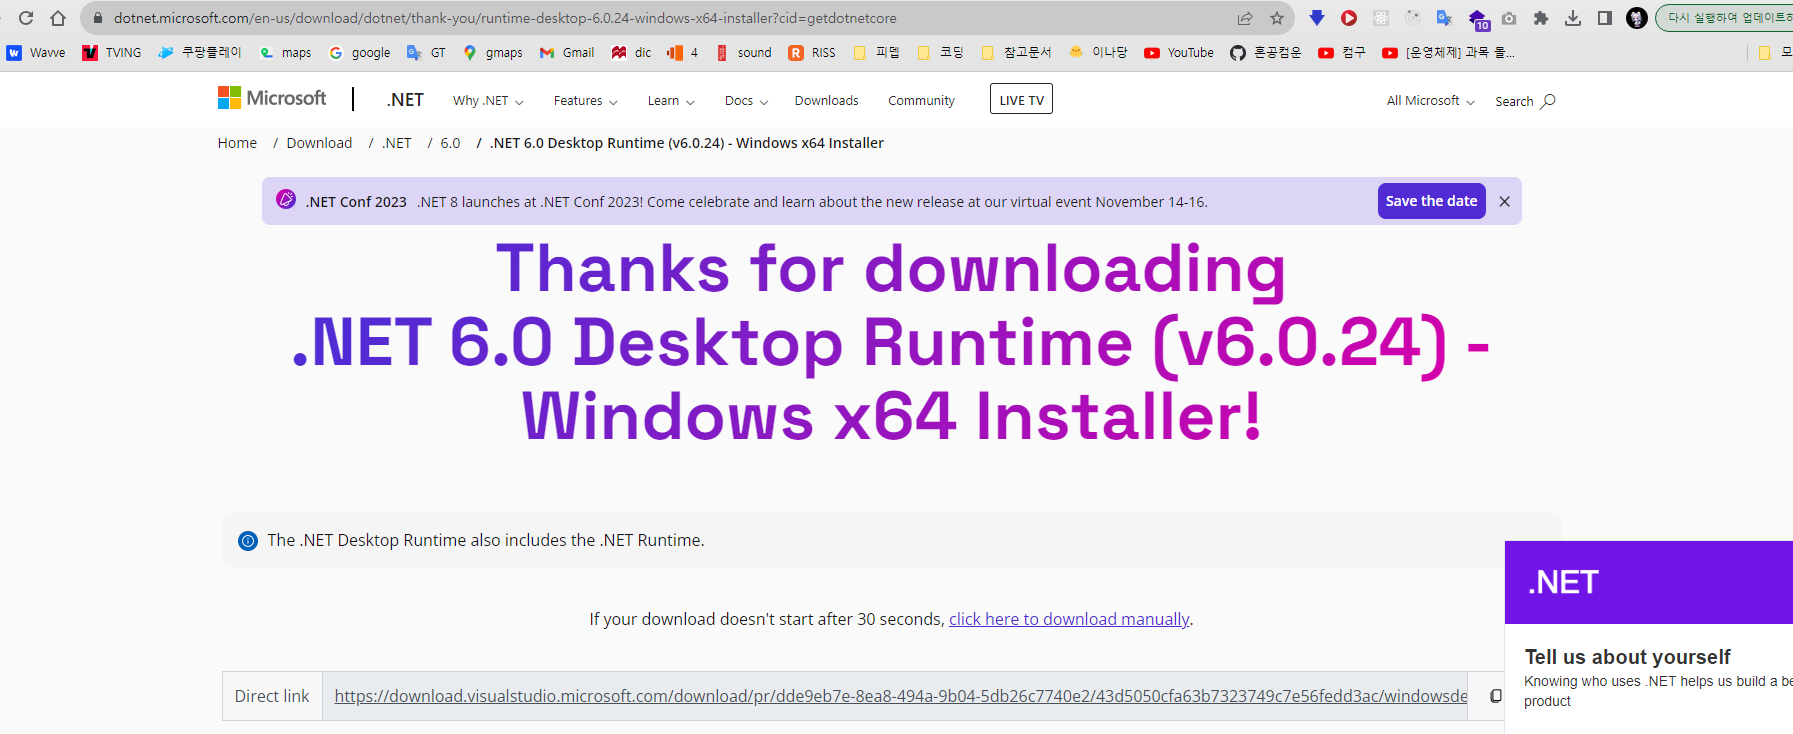Open the purple extension with badge 10
Viewport: 1793px width, 734px height.
pos(1478,19)
